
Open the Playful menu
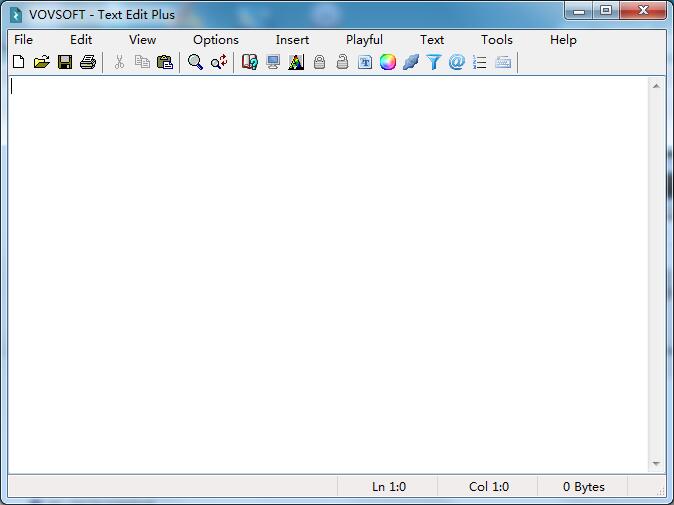(x=364, y=40)
